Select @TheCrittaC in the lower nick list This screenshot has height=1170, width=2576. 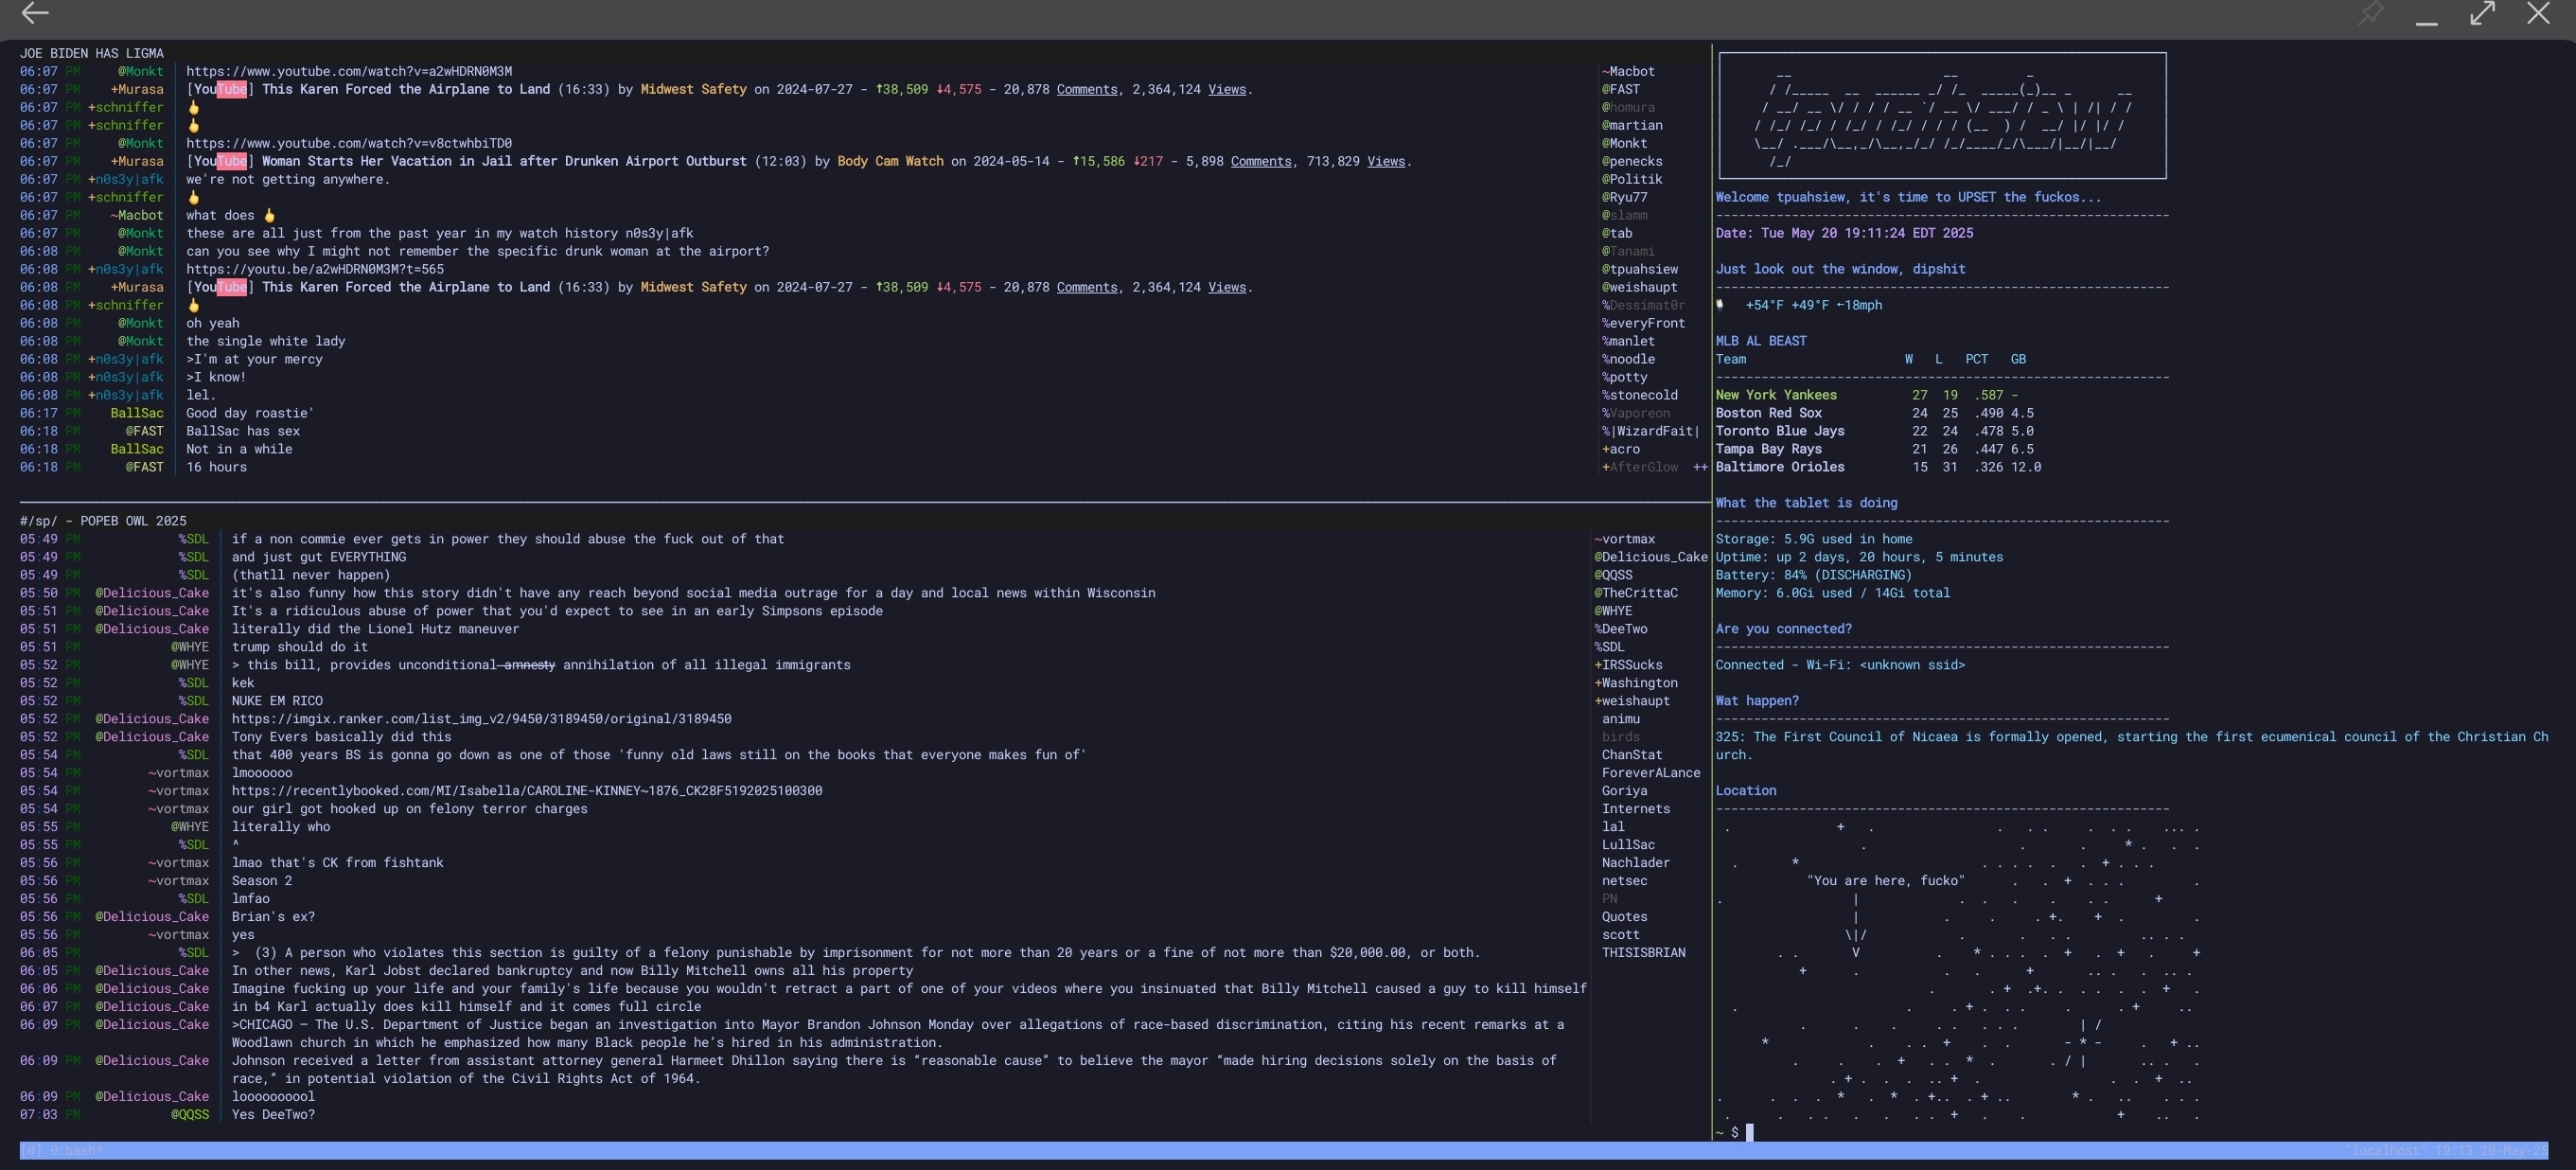coord(1636,593)
